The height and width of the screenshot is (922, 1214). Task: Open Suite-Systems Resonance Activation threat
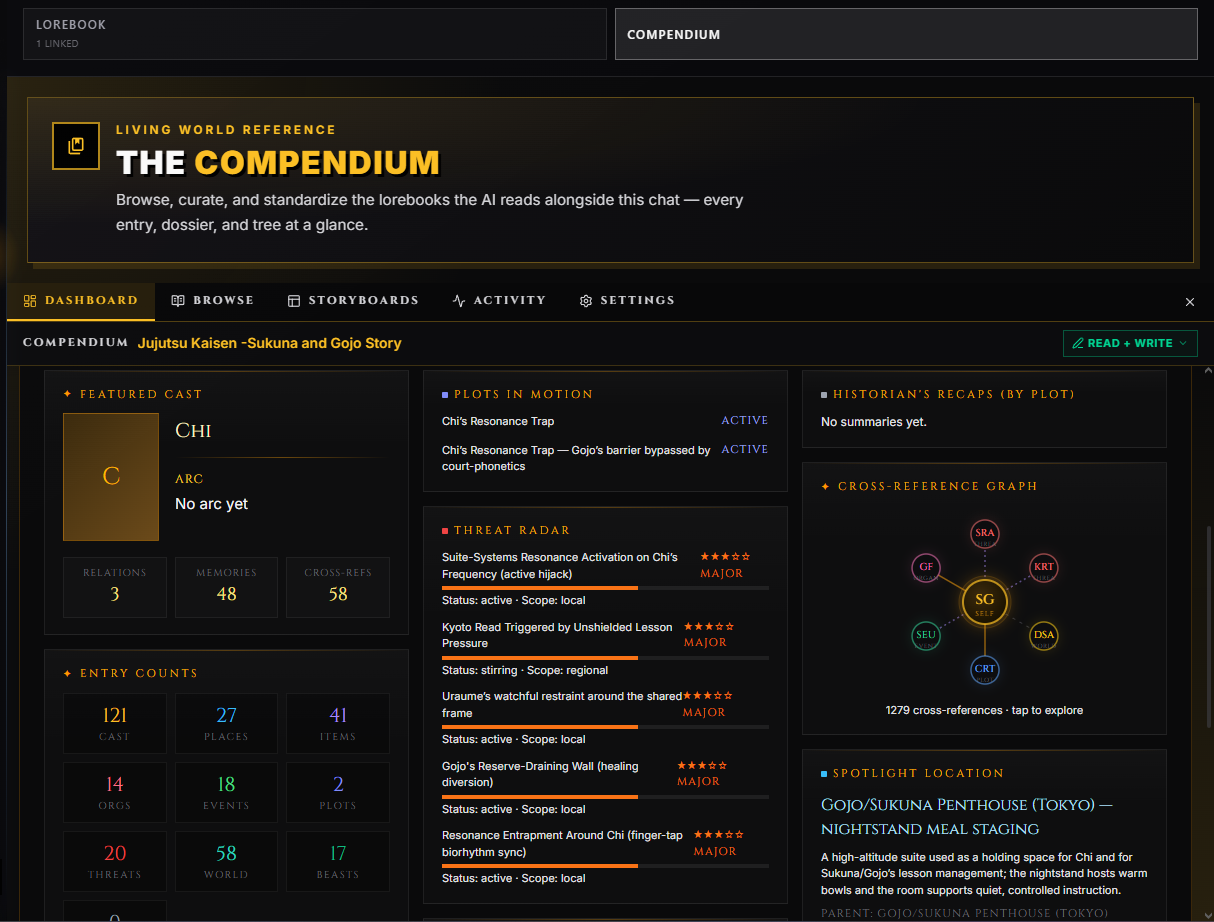point(605,578)
